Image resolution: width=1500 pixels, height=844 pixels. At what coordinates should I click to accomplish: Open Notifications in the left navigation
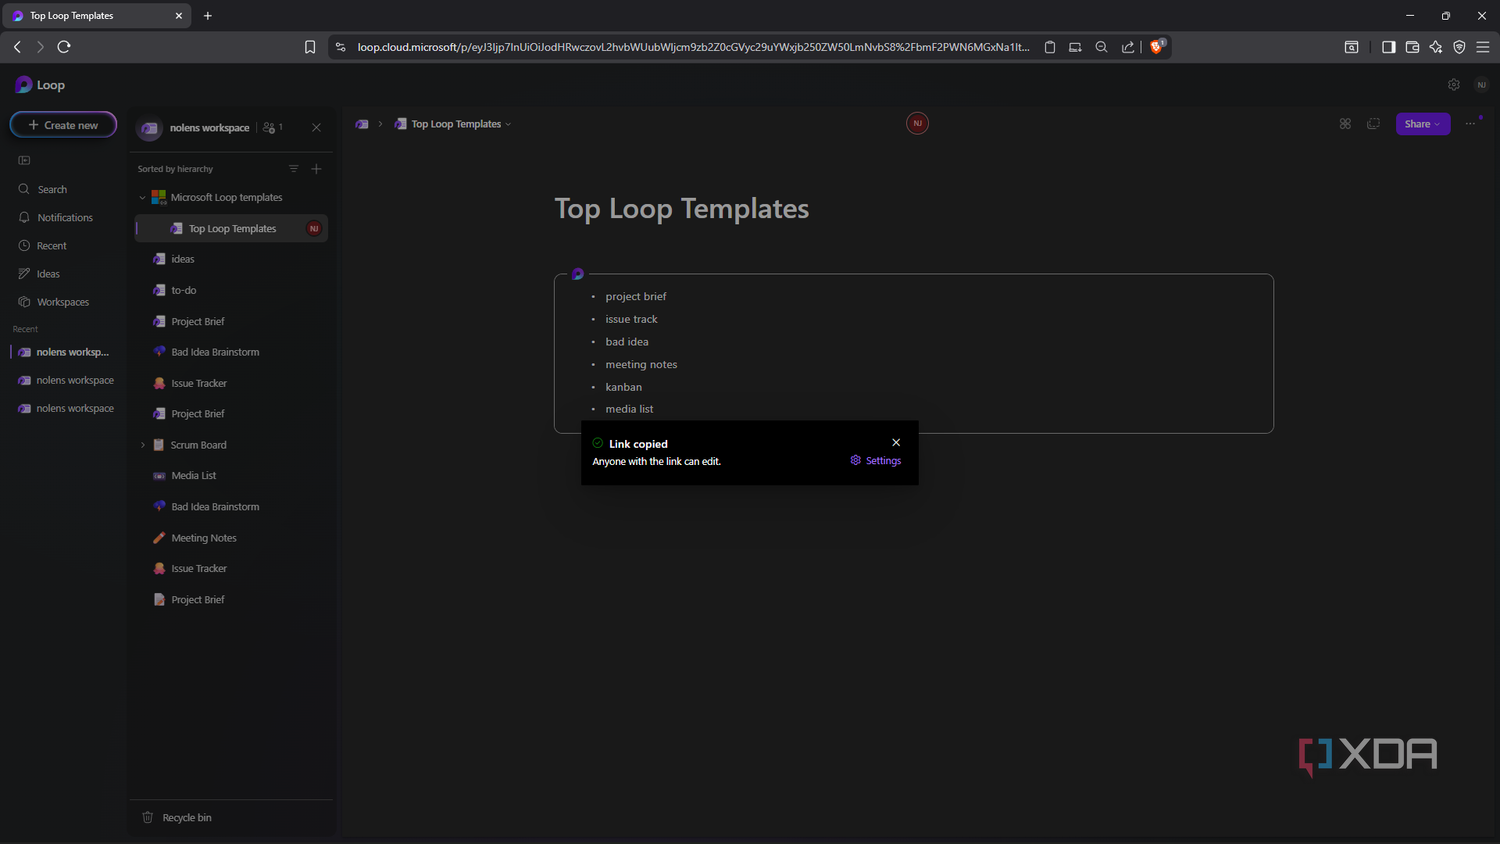pos(56,217)
